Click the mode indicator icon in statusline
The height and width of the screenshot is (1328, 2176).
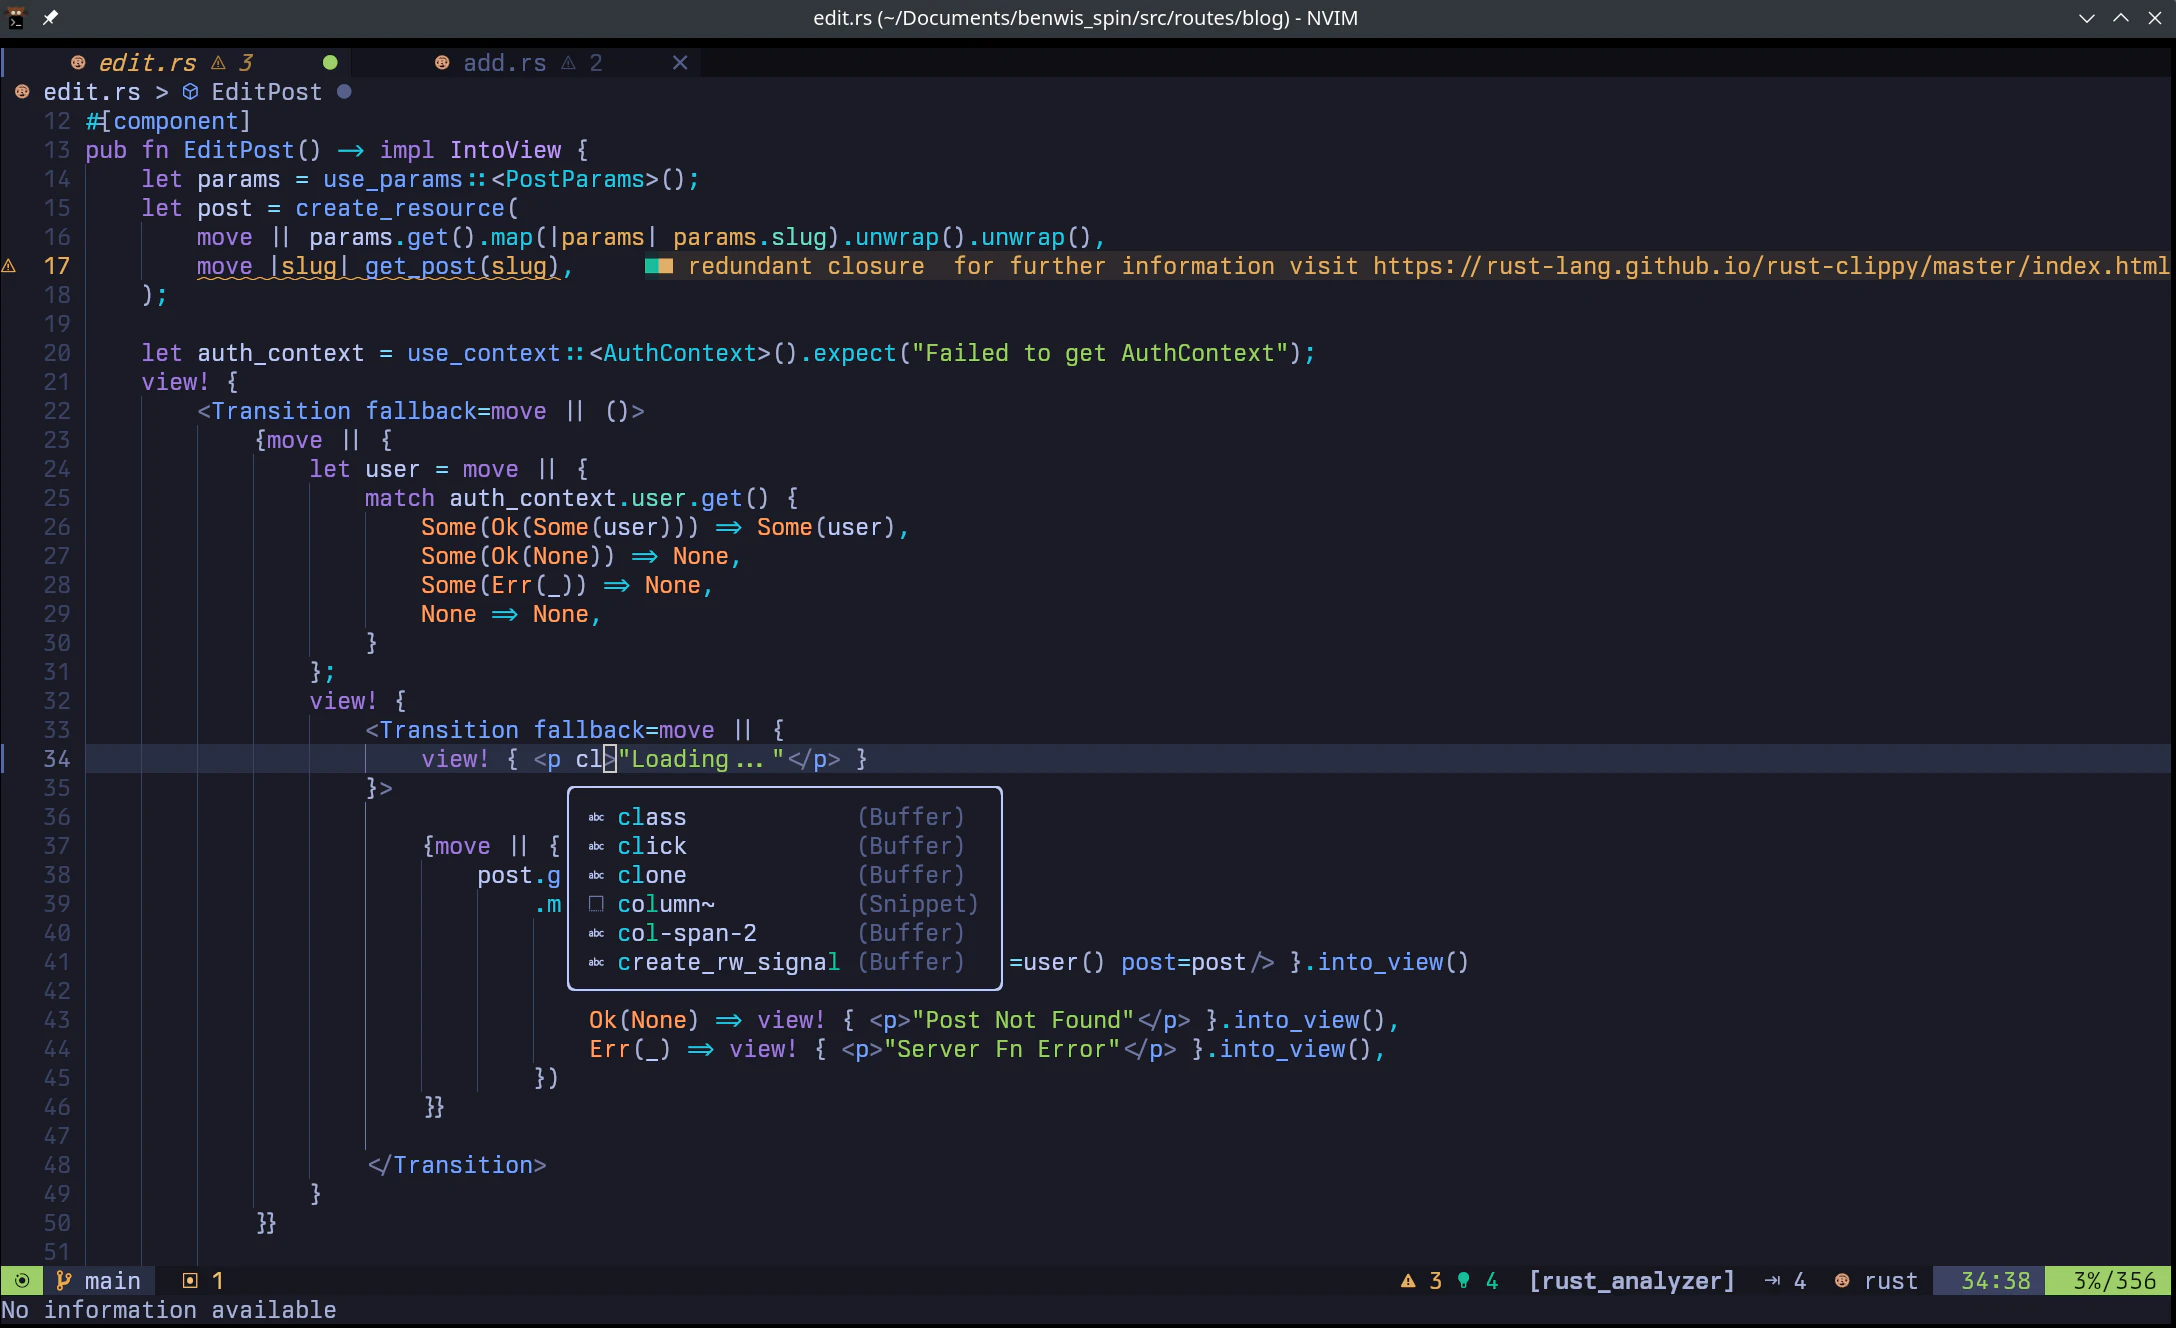click(22, 1281)
